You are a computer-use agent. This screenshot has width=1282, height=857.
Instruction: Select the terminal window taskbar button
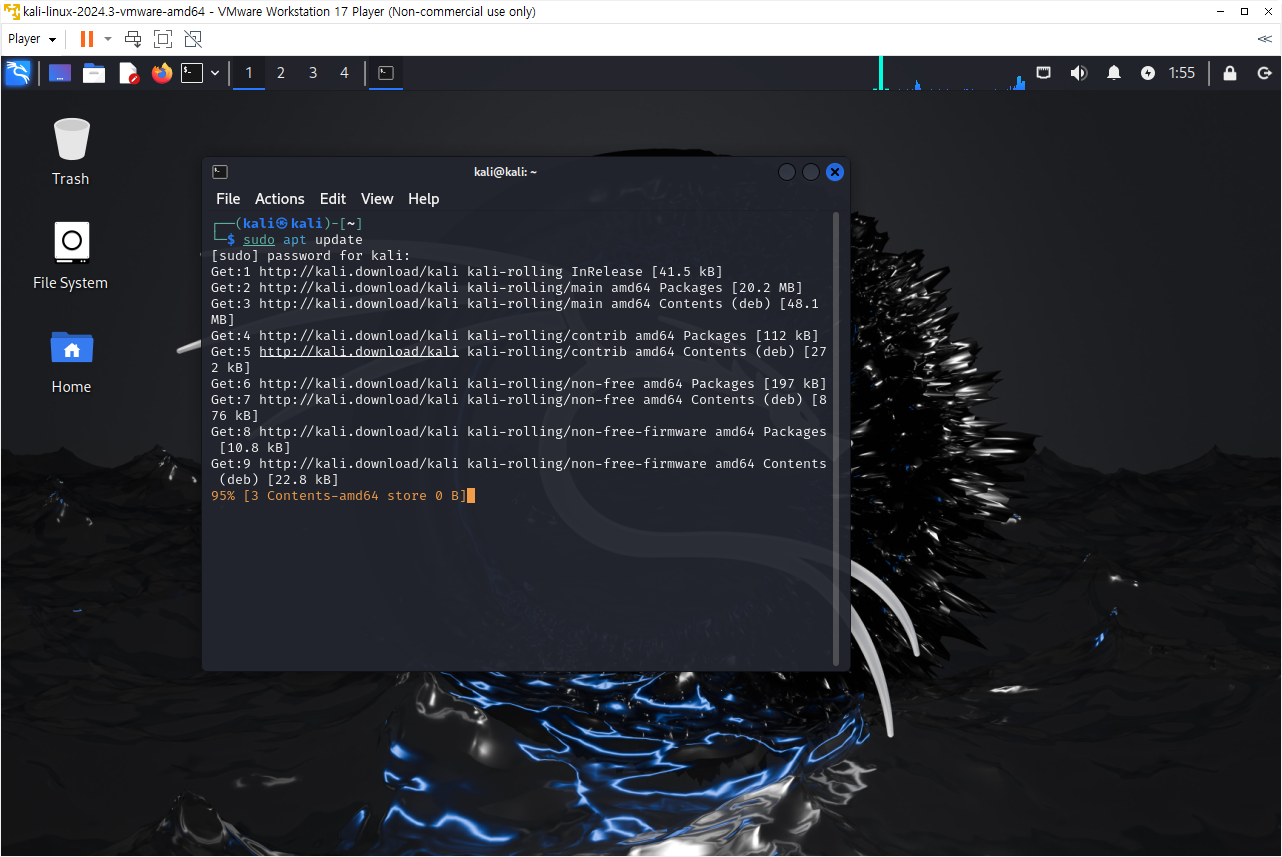pos(386,73)
